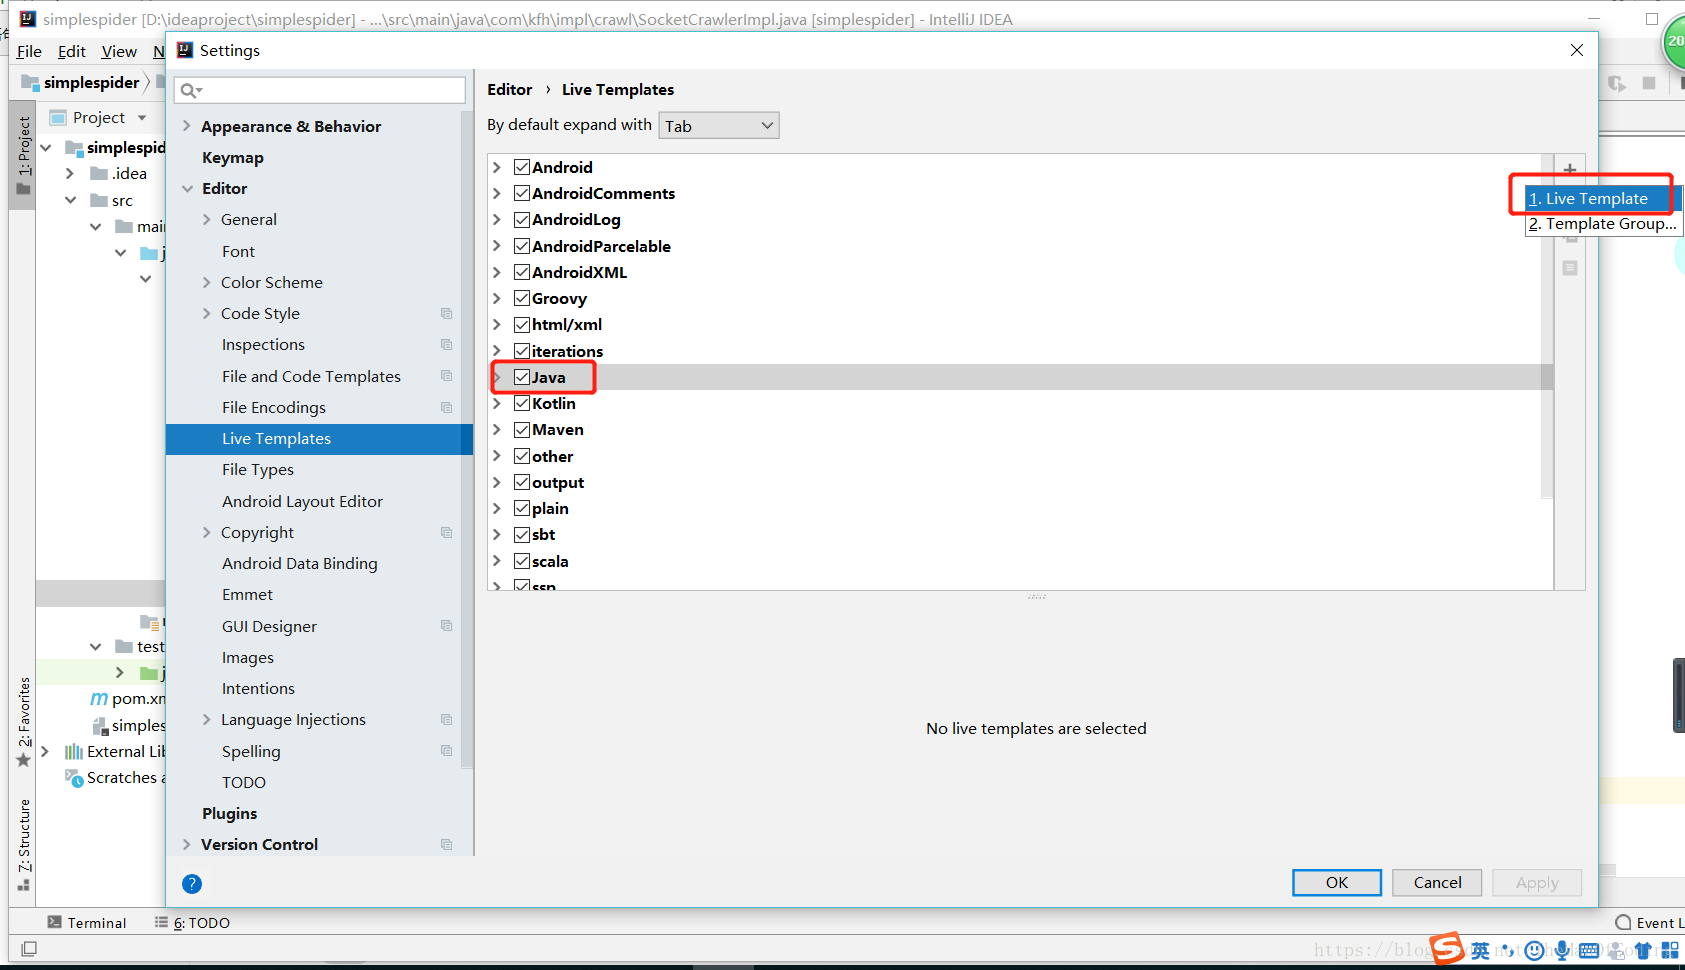Uncheck the AndroidComments template group checkbox
Viewport: 1685px width, 970px height.
coord(522,193)
